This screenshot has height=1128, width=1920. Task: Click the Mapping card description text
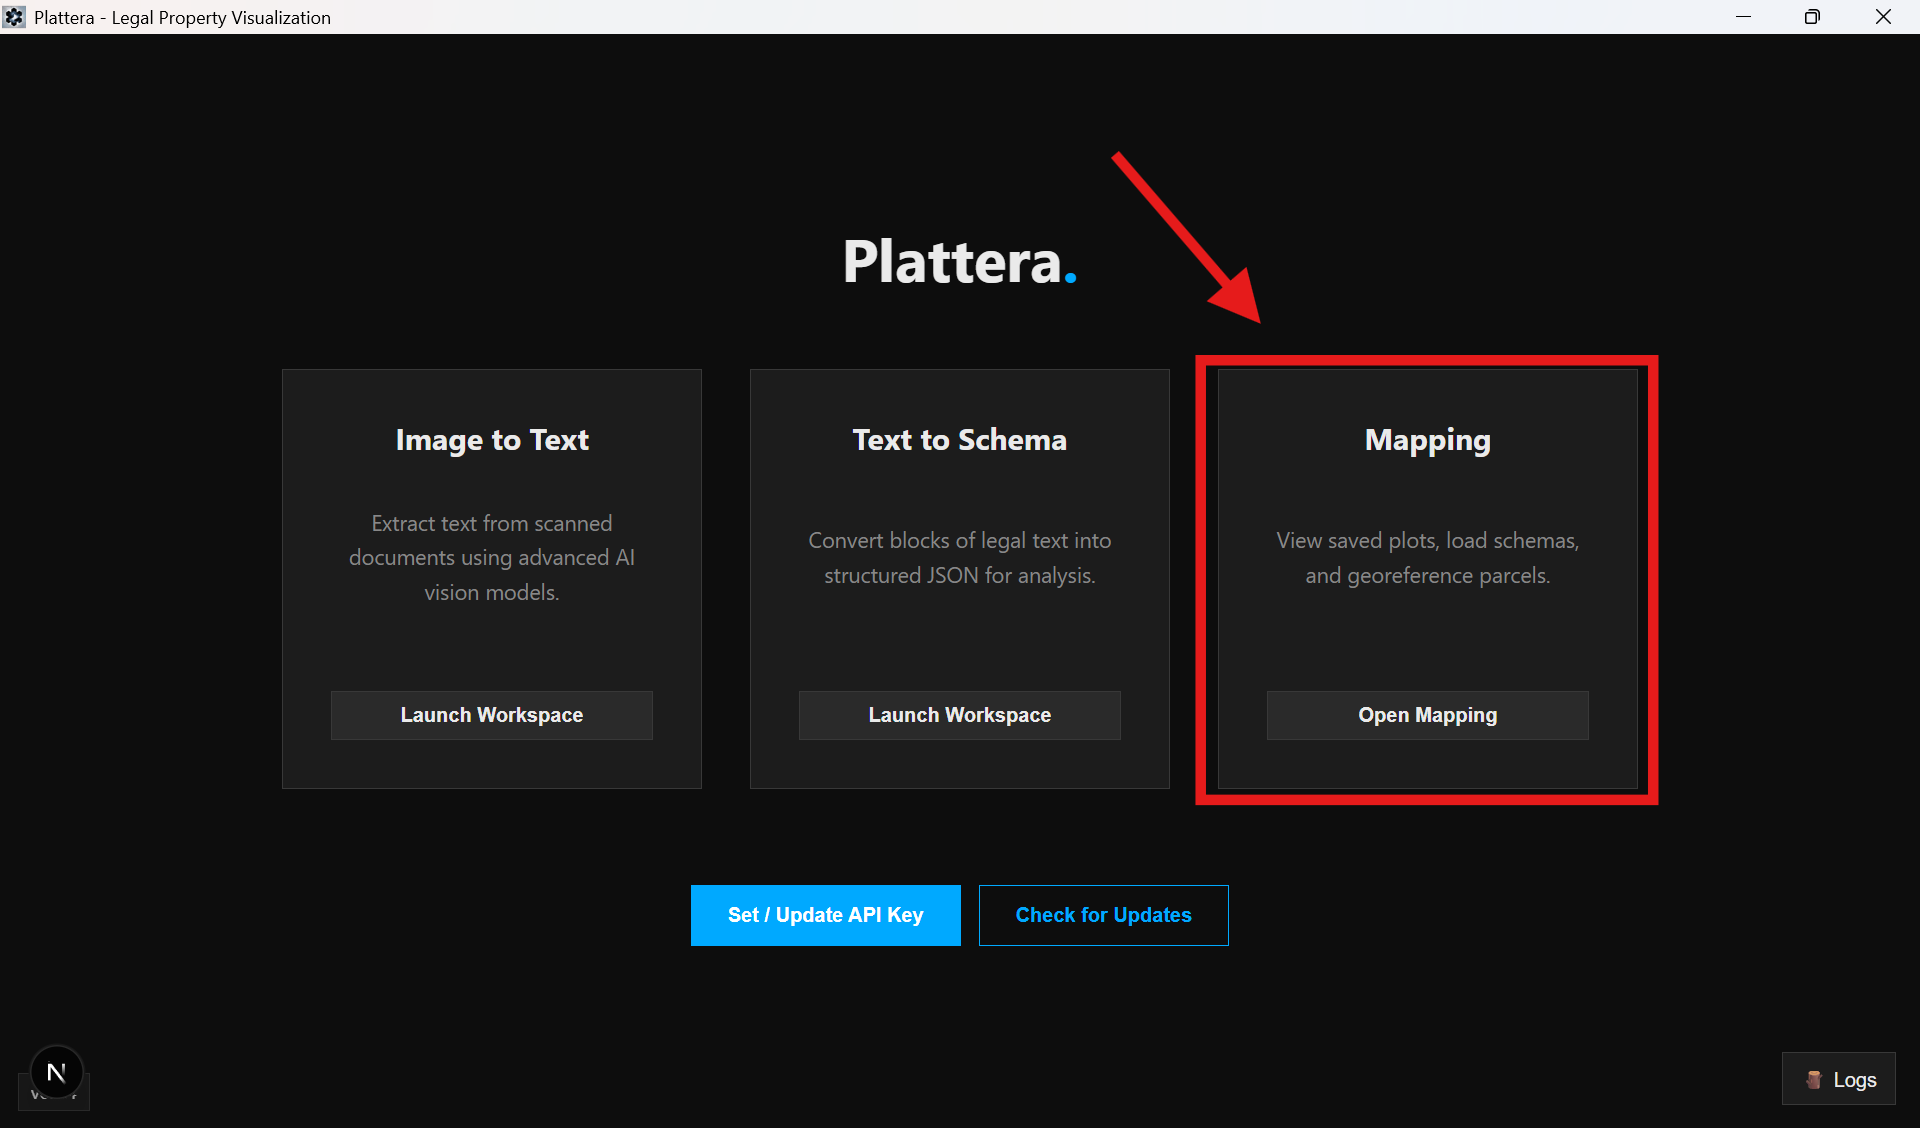pyautogui.click(x=1427, y=557)
